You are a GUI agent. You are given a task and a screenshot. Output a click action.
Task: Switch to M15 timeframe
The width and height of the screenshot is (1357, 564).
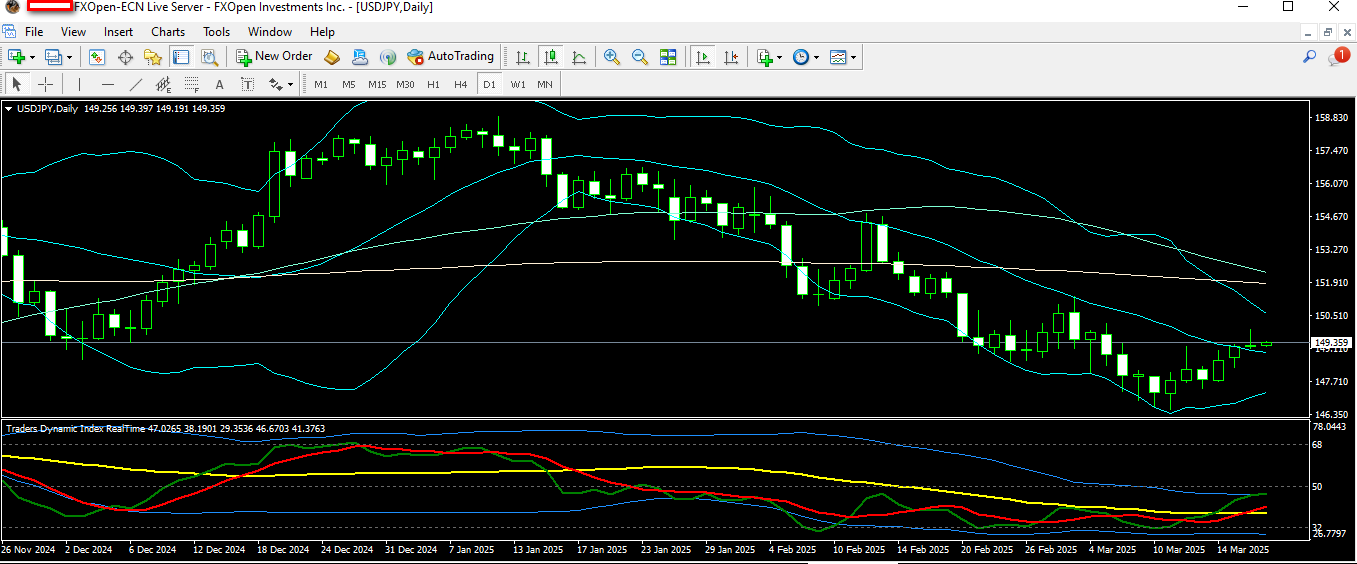tap(377, 84)
